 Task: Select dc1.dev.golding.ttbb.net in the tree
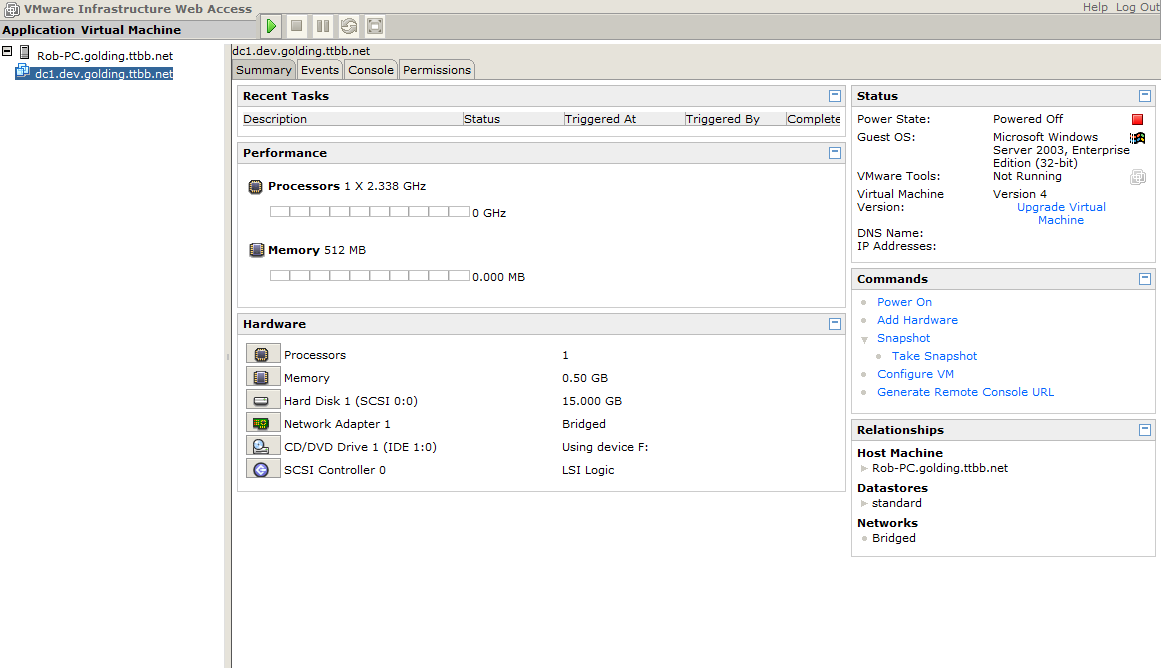point(104,73)
